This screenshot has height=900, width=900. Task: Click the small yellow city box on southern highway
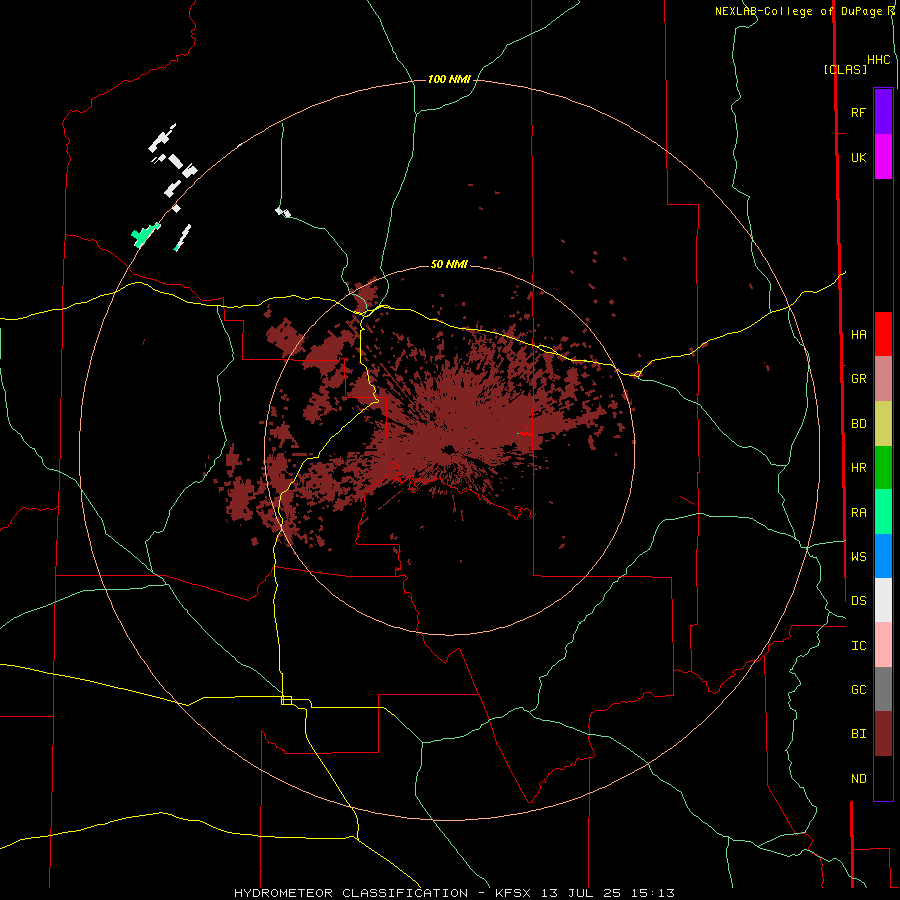click(x=286, y=700)
